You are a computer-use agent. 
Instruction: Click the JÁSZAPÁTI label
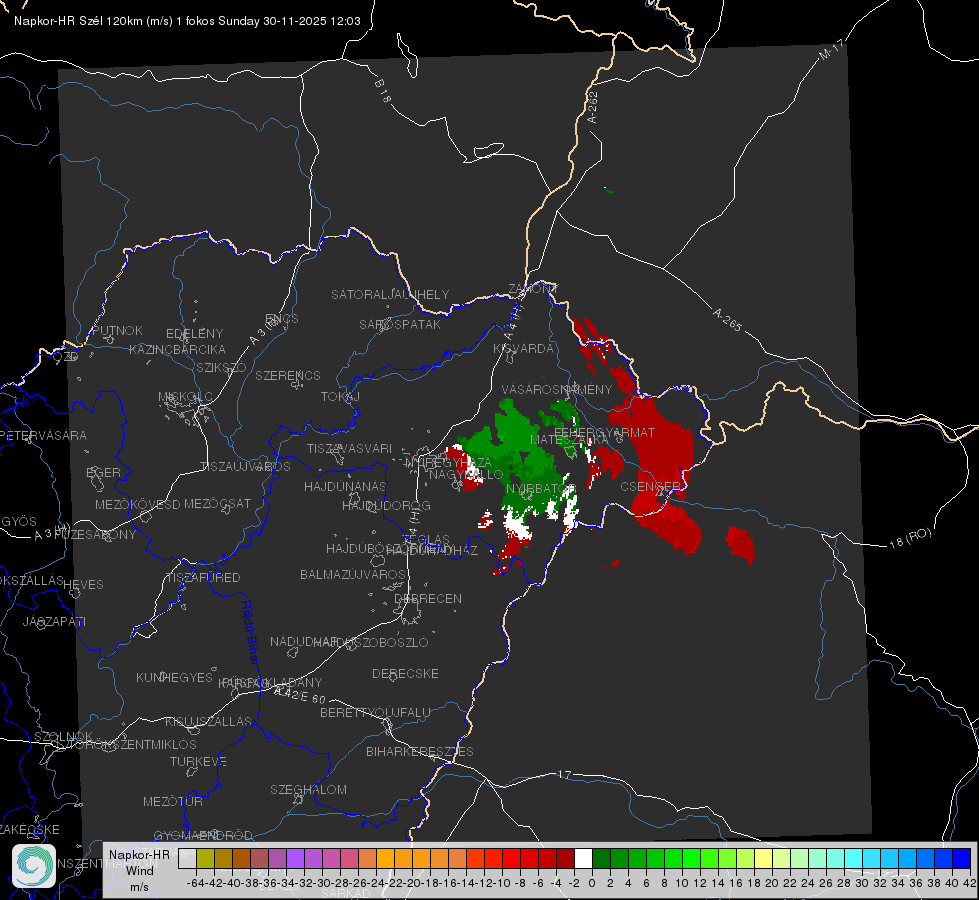pos(54,621)
